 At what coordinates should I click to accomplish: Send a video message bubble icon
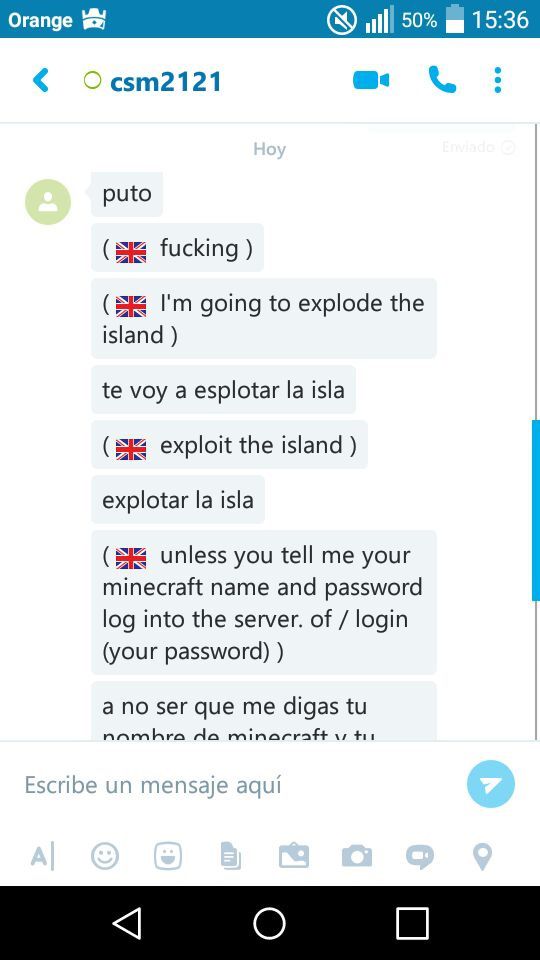tap(420, 857)
